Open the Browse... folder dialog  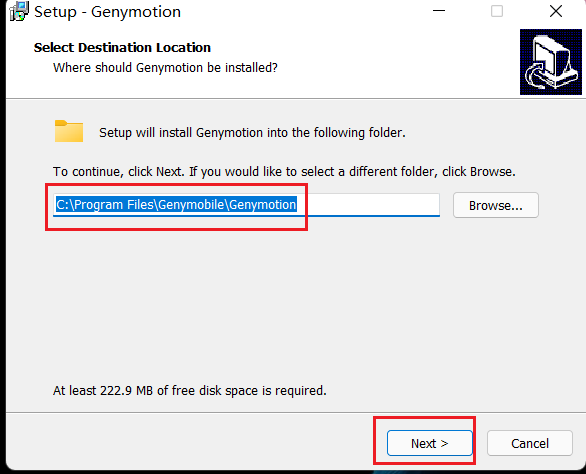pyautogui.click(x=496, y=205)
